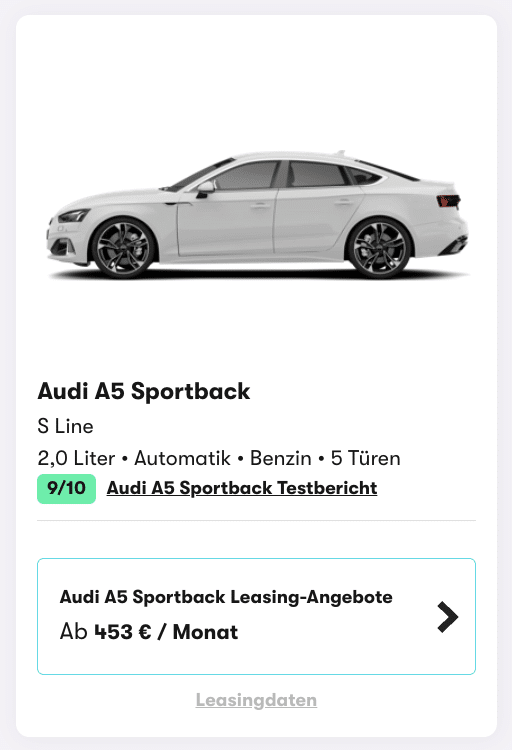
Task: Click the Audi A5 Sportback title
Action: pos(144,391)
